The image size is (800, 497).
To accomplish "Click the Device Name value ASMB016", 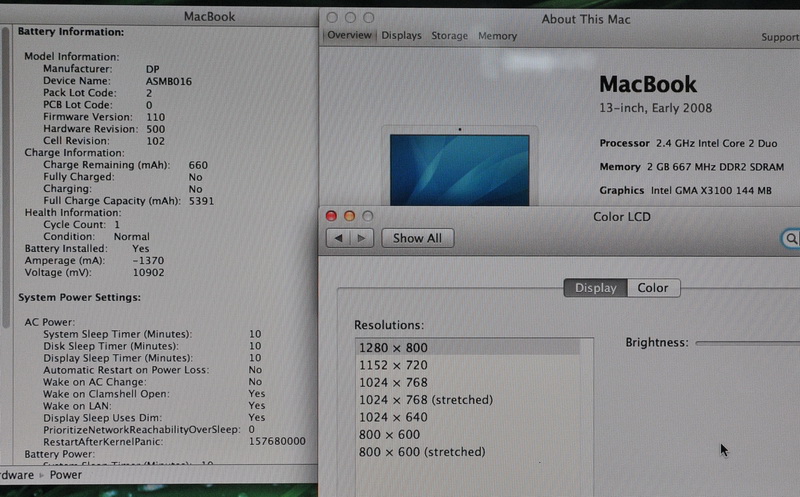I will 169,81.
